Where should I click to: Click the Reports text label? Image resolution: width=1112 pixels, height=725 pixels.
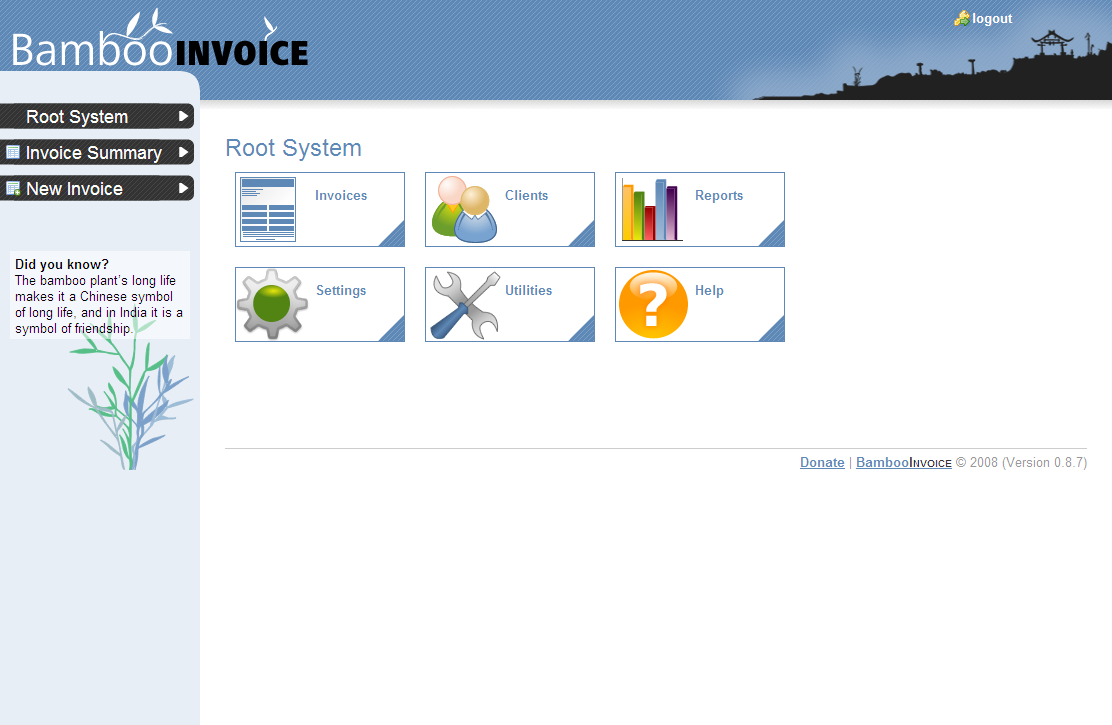coord(719,195)
